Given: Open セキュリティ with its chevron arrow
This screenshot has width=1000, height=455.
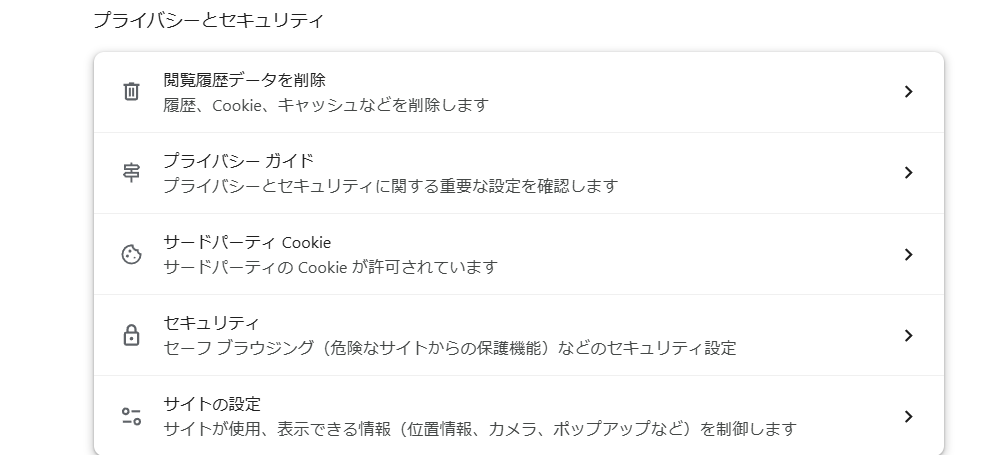Looking at the screenshot, I should pyautogui.click(x=908, y=335).
